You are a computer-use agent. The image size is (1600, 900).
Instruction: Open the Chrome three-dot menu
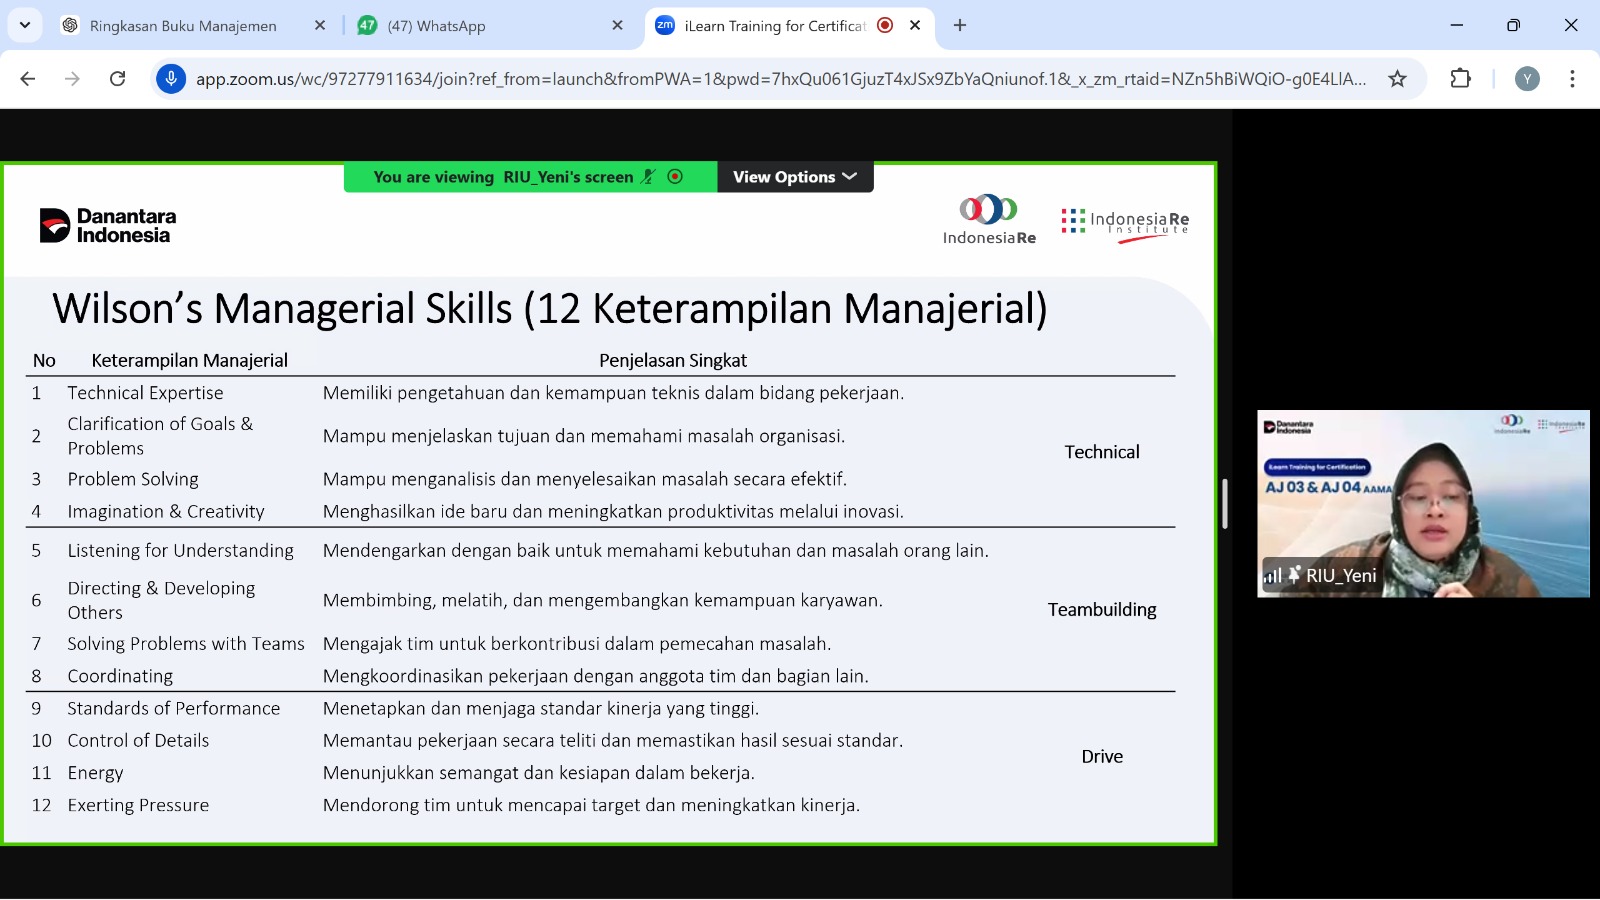(x=1572, y=79)
